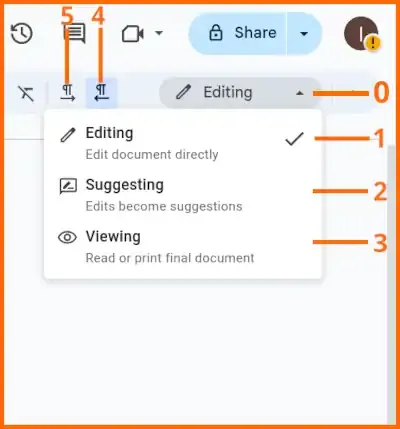This screenshot has height=429, width=400.
Task: Open the account avatar profile
Action: 362,34
